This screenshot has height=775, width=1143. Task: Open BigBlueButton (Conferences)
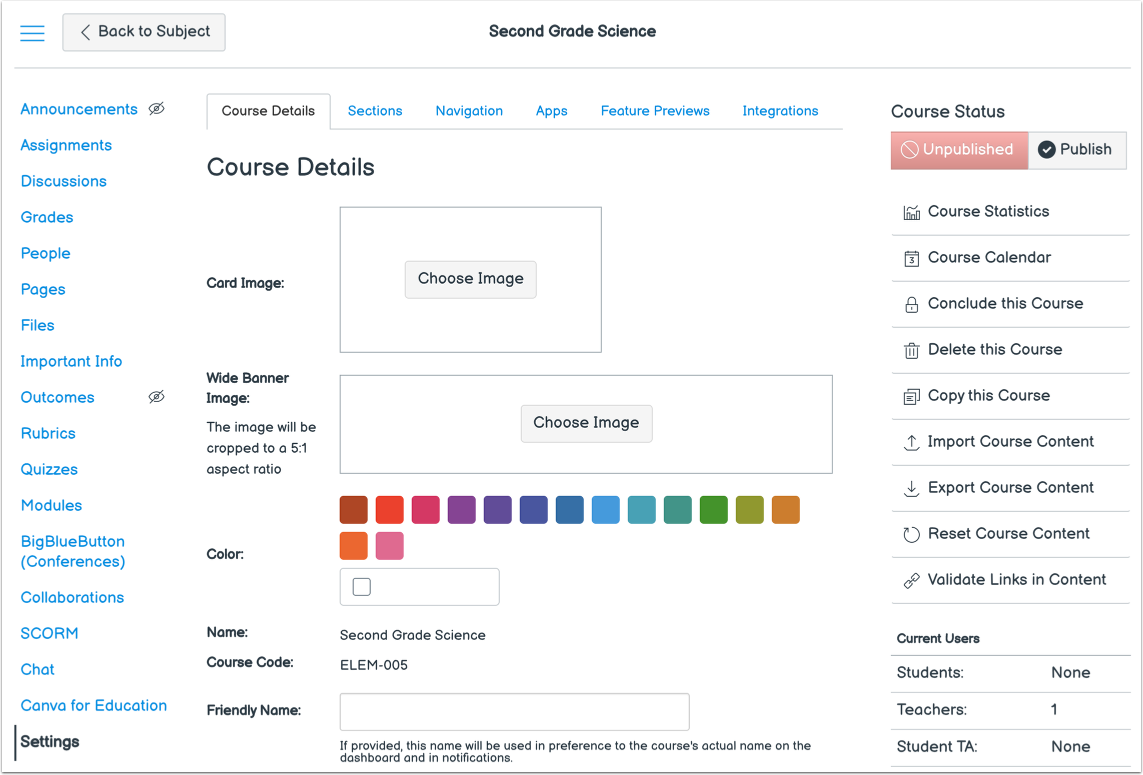(73, 551)
